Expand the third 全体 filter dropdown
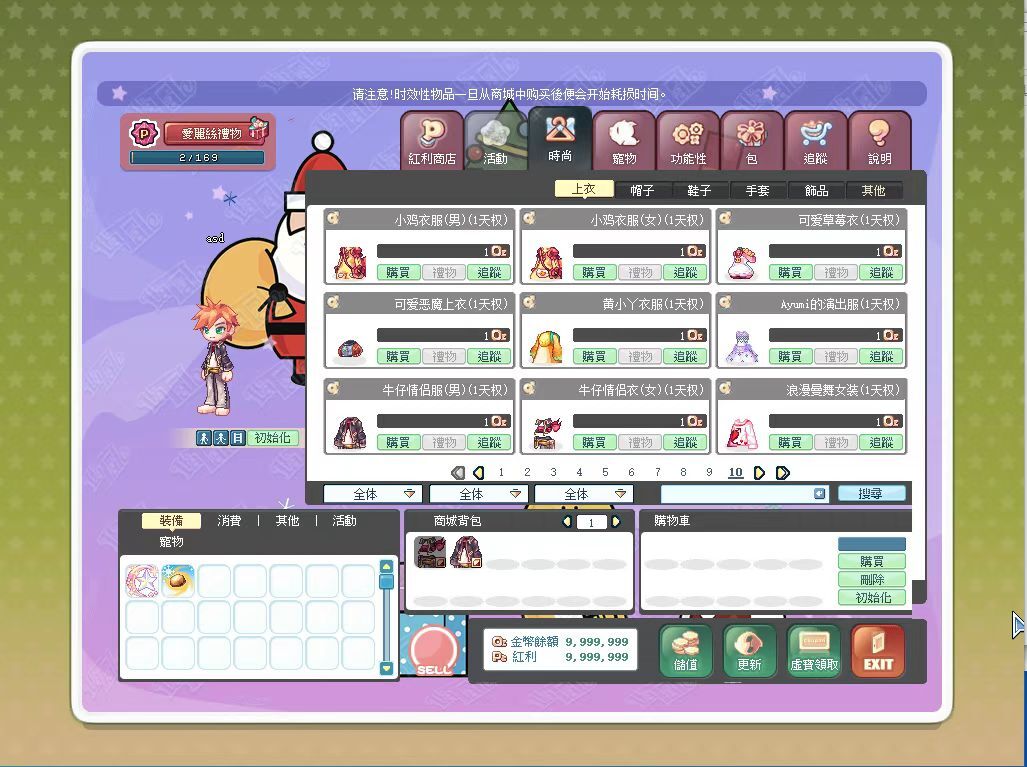This screenshot has width=1027, height=767. click(583, 494)
